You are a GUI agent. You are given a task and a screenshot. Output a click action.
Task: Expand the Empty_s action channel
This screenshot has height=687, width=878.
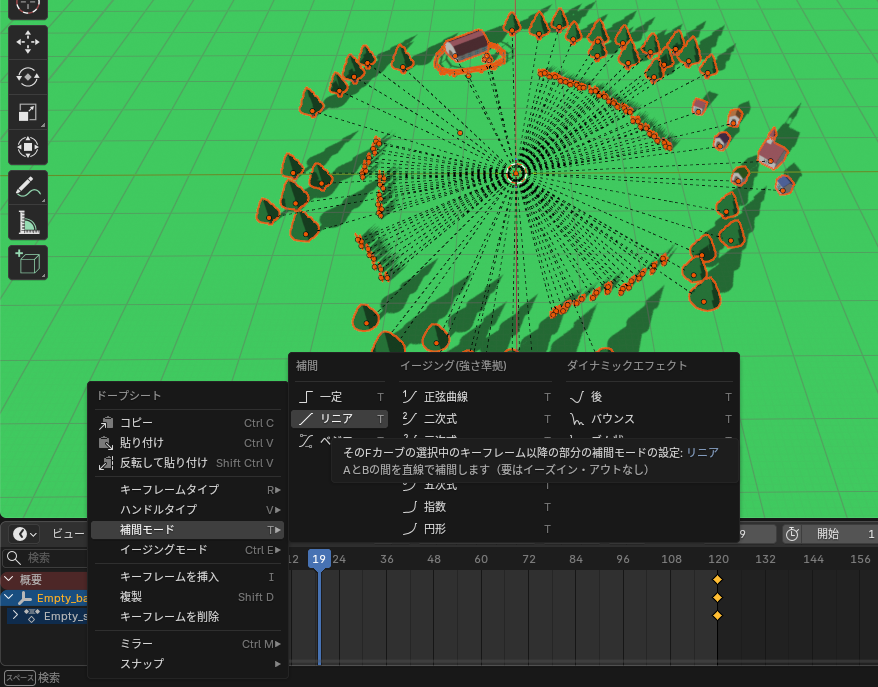(x=15, y=616)
